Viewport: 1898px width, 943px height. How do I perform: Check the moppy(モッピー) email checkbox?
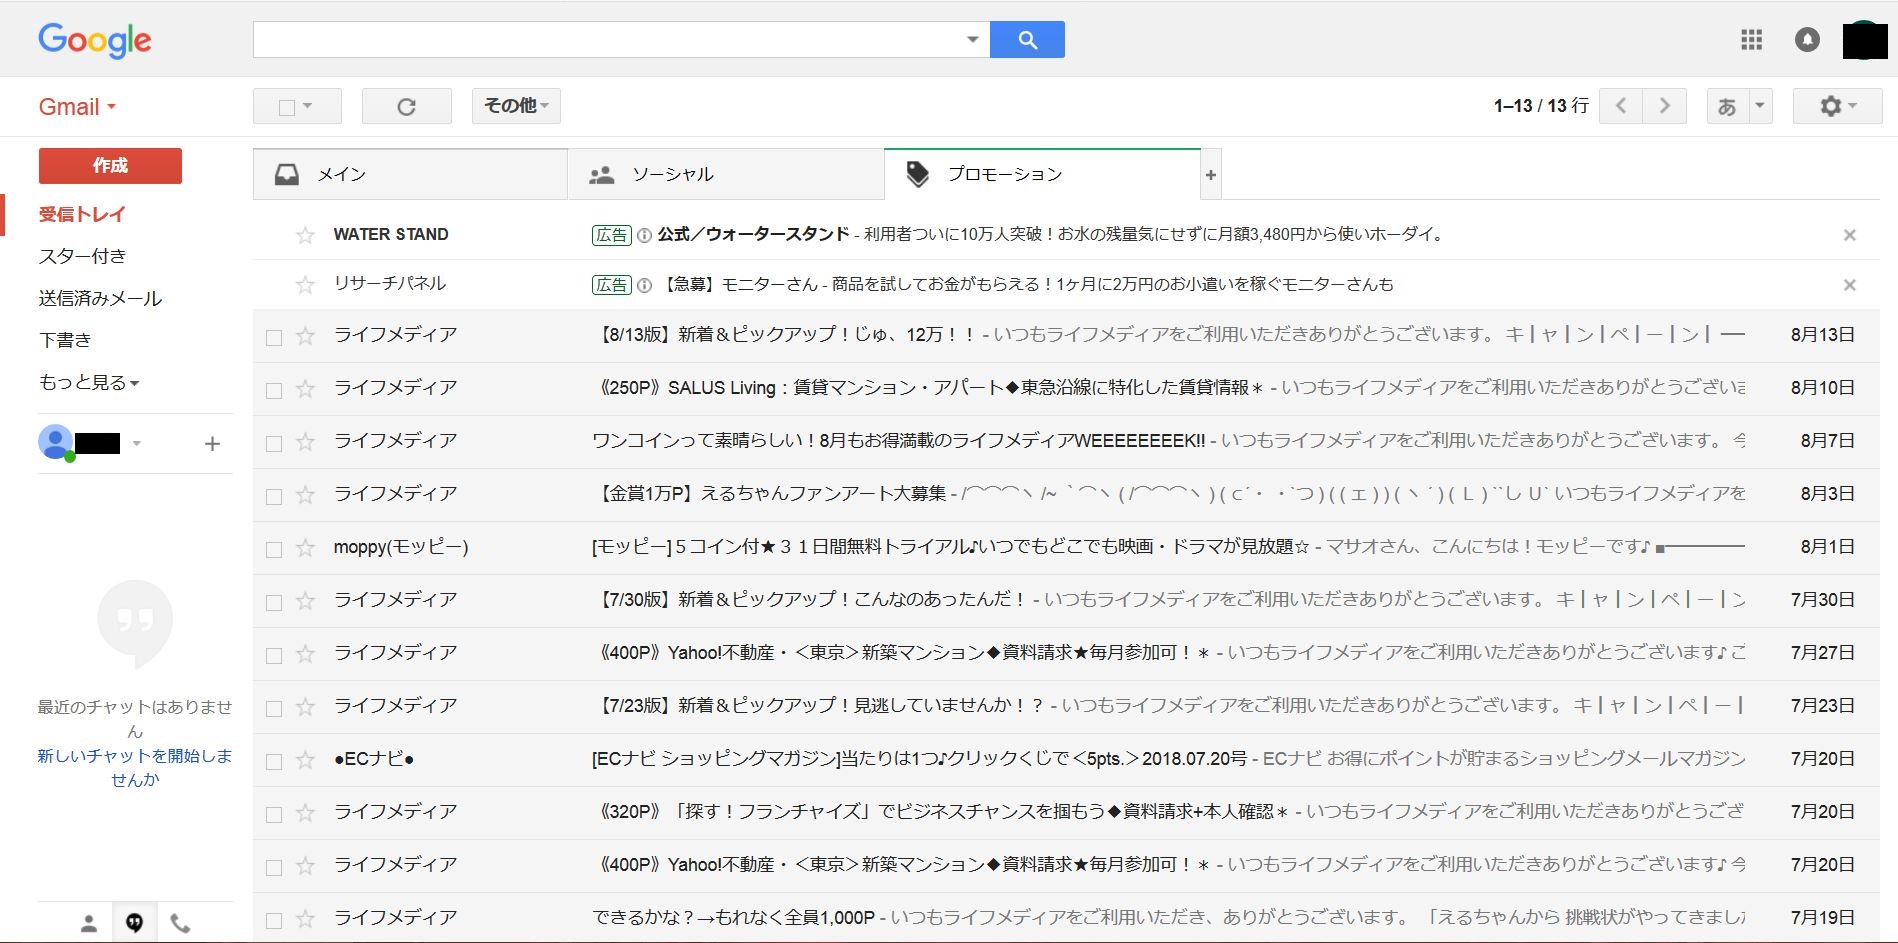(x=274, y=550)
